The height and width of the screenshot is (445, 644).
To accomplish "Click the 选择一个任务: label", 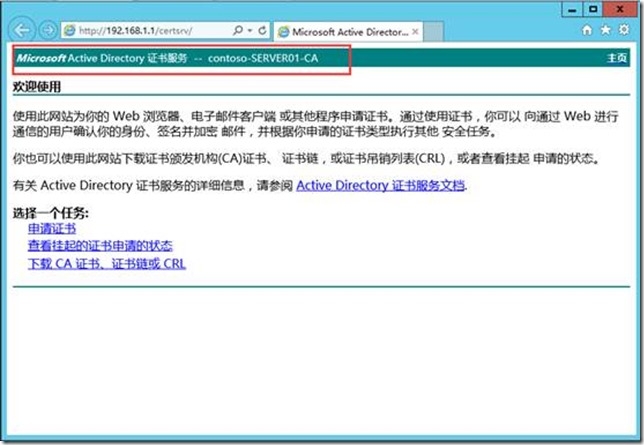I will (x=51, y=213).
